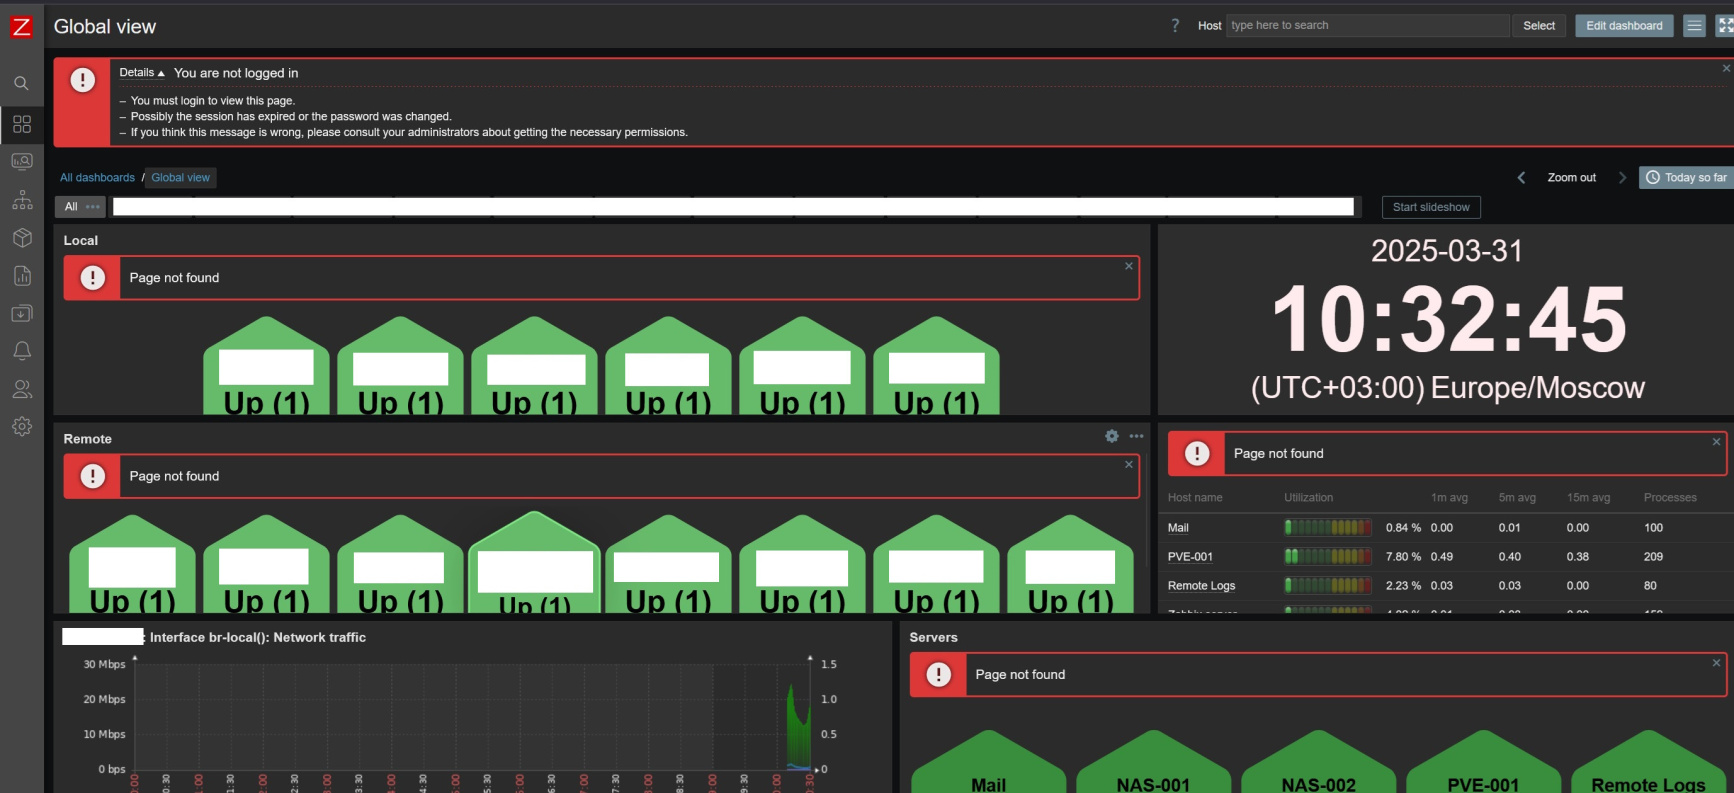Open the Reports icon in sidebar
The image size is (1734, 793).
(22, 276)
